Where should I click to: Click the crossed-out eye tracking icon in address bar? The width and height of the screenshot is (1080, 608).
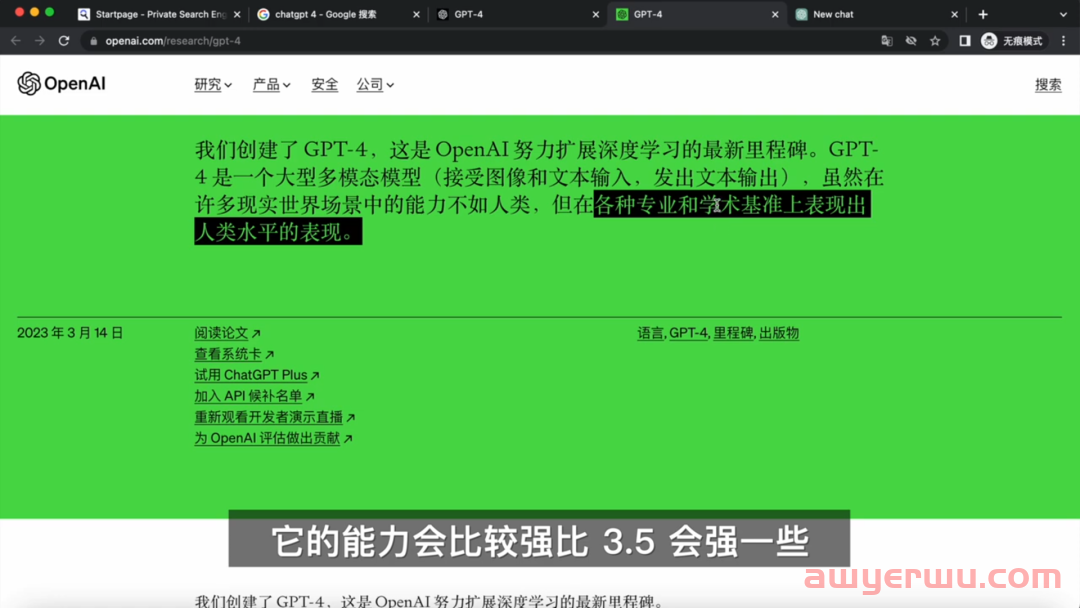pyautogui.click(x=911, y=41)
